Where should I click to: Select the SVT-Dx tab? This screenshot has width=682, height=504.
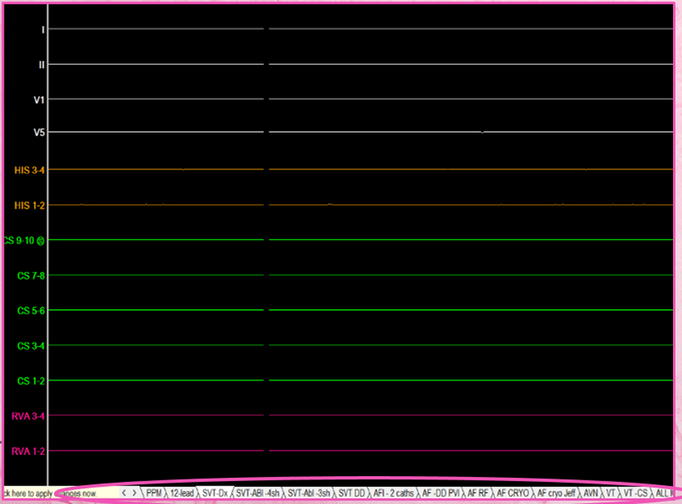215,493
